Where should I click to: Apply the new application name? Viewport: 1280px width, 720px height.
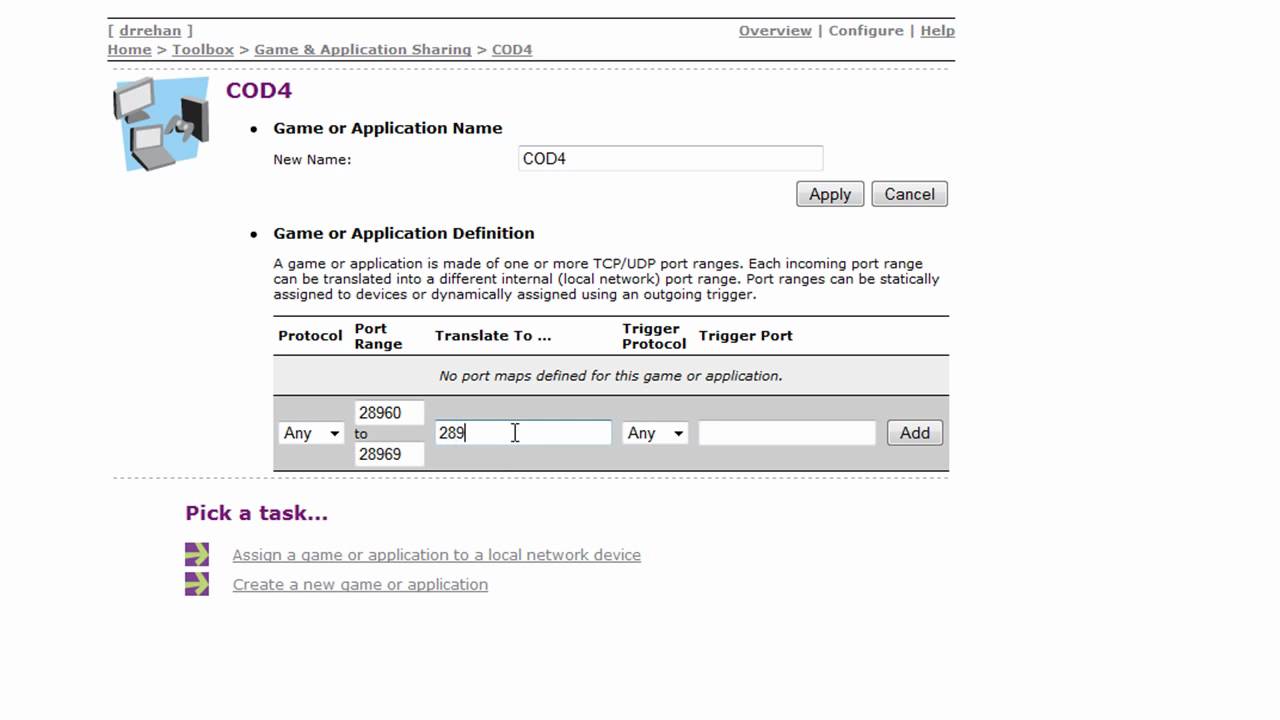coord(830,194)
